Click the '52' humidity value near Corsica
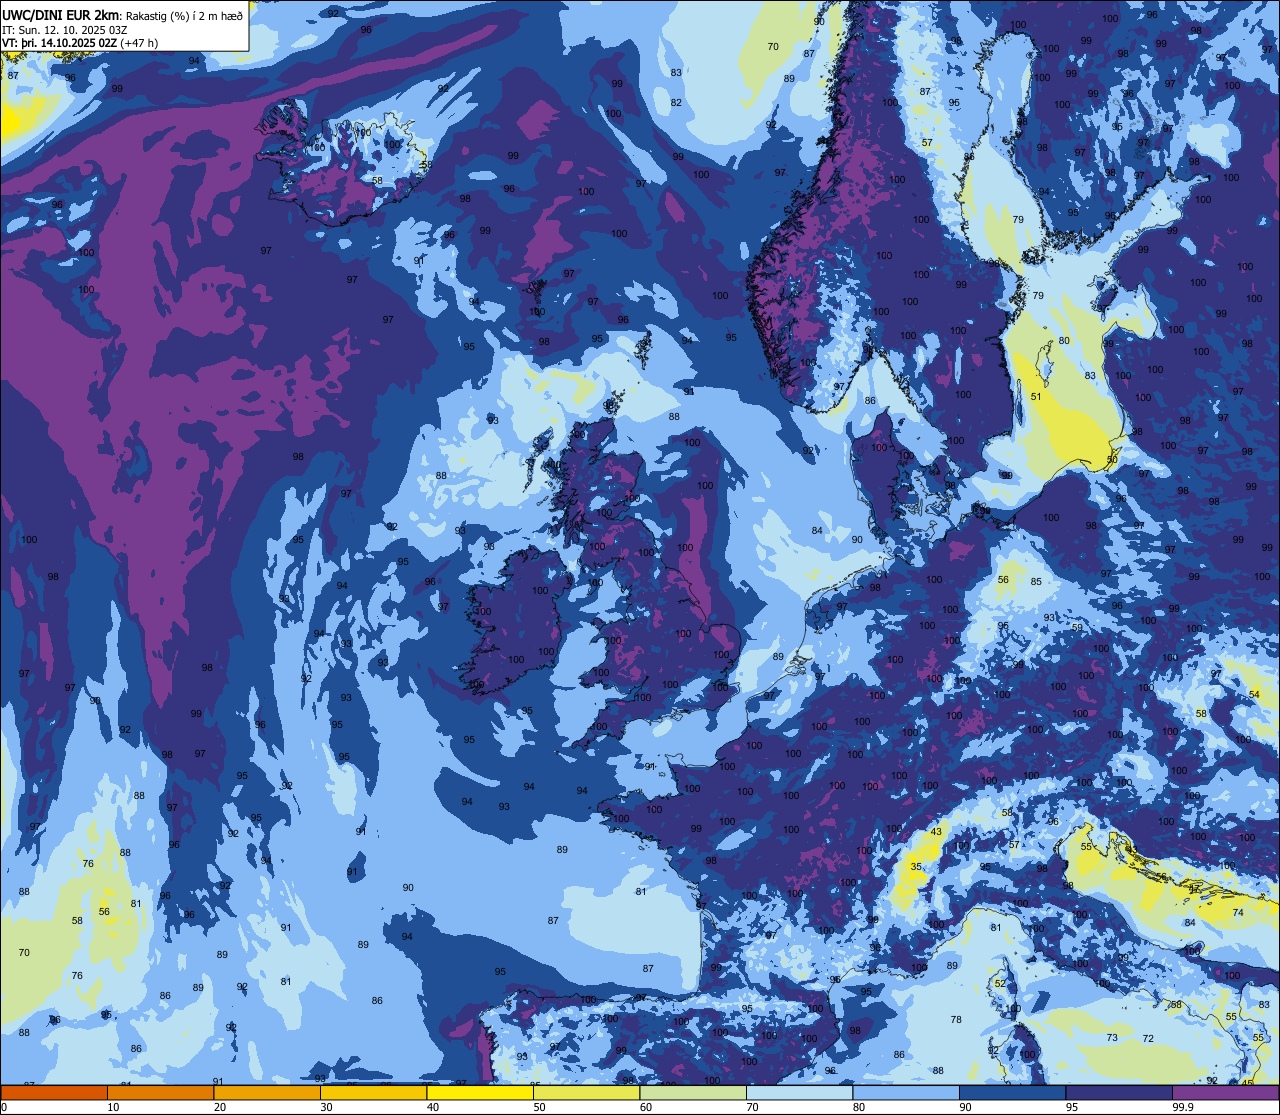Viewport: 1280px width, 1115px height. [x=1000, y=983]
